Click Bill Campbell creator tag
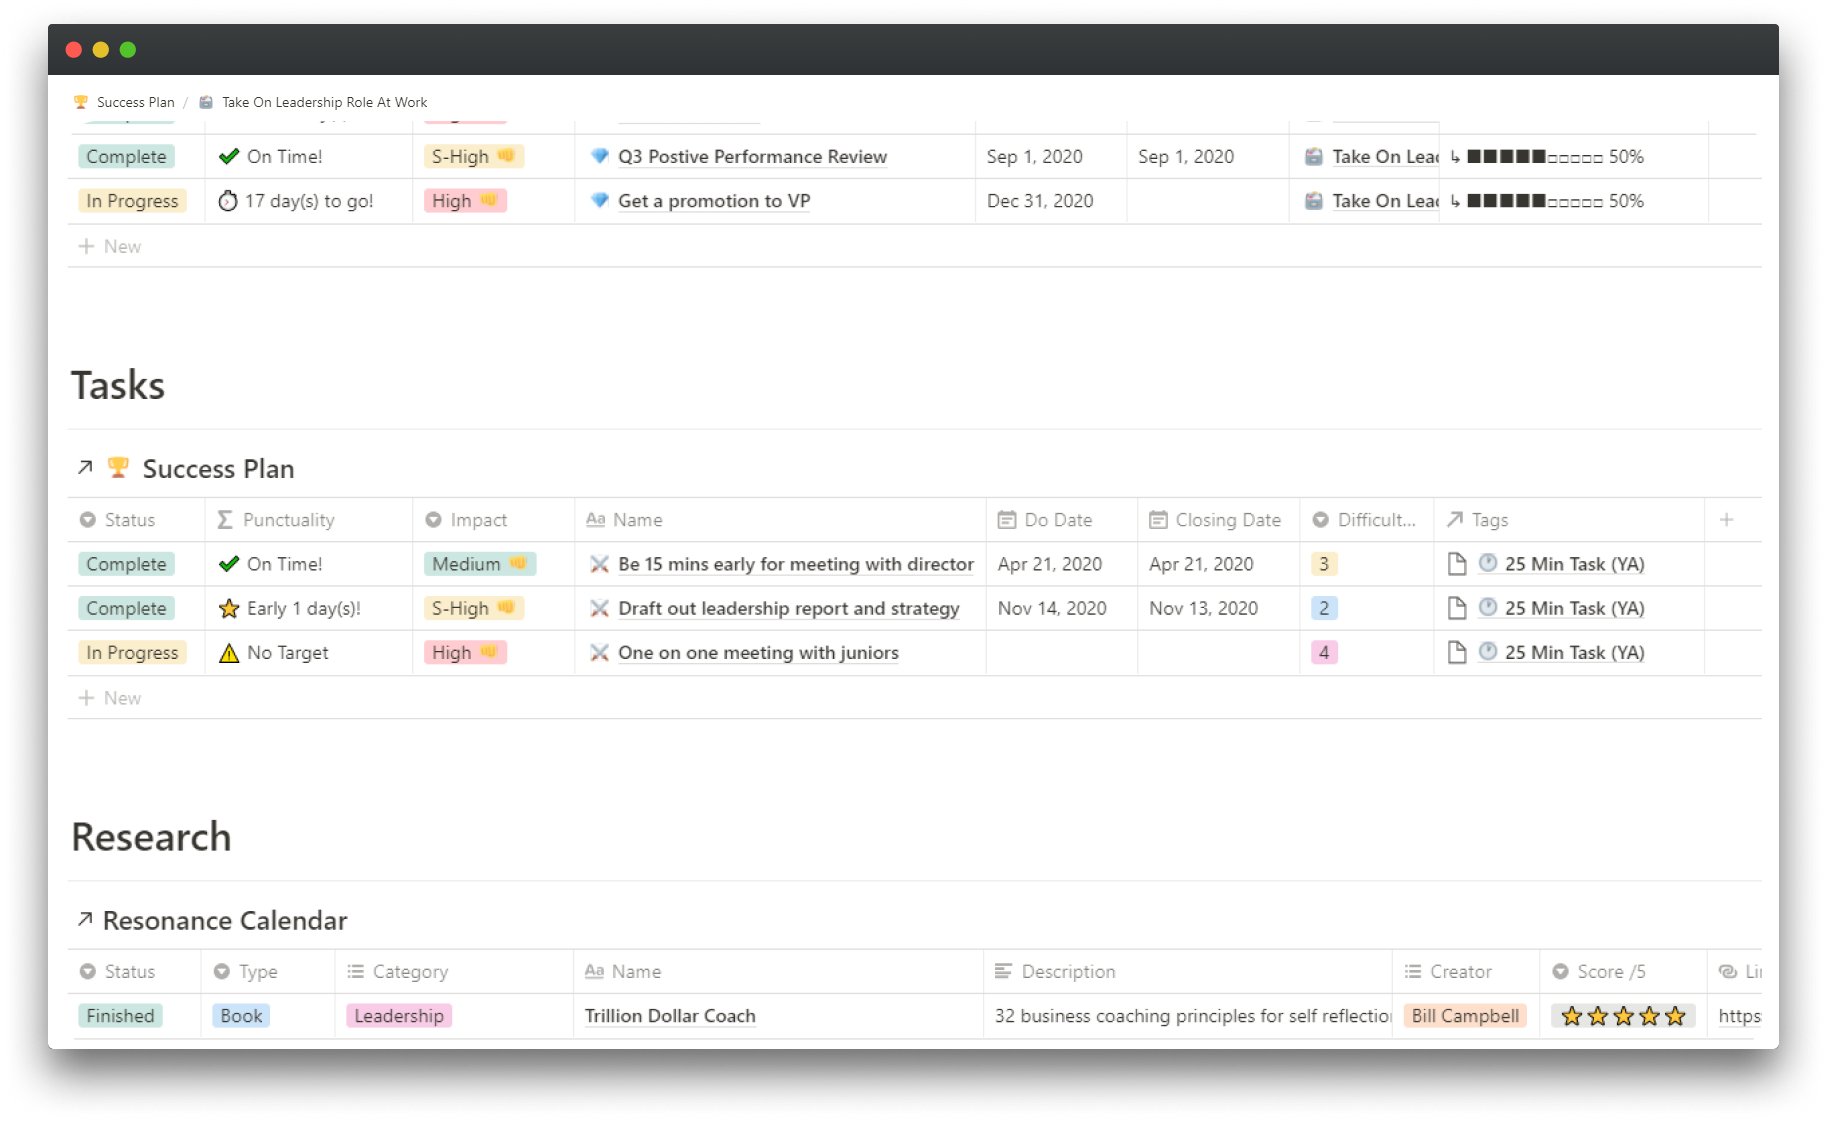 1465,1016
